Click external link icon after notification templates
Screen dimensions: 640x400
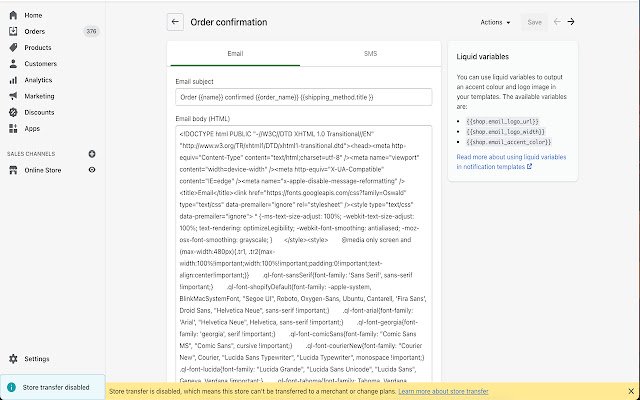(529, 167)
